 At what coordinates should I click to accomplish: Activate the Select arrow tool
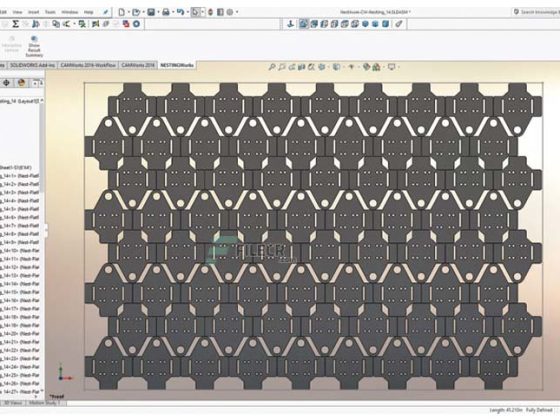195,12
